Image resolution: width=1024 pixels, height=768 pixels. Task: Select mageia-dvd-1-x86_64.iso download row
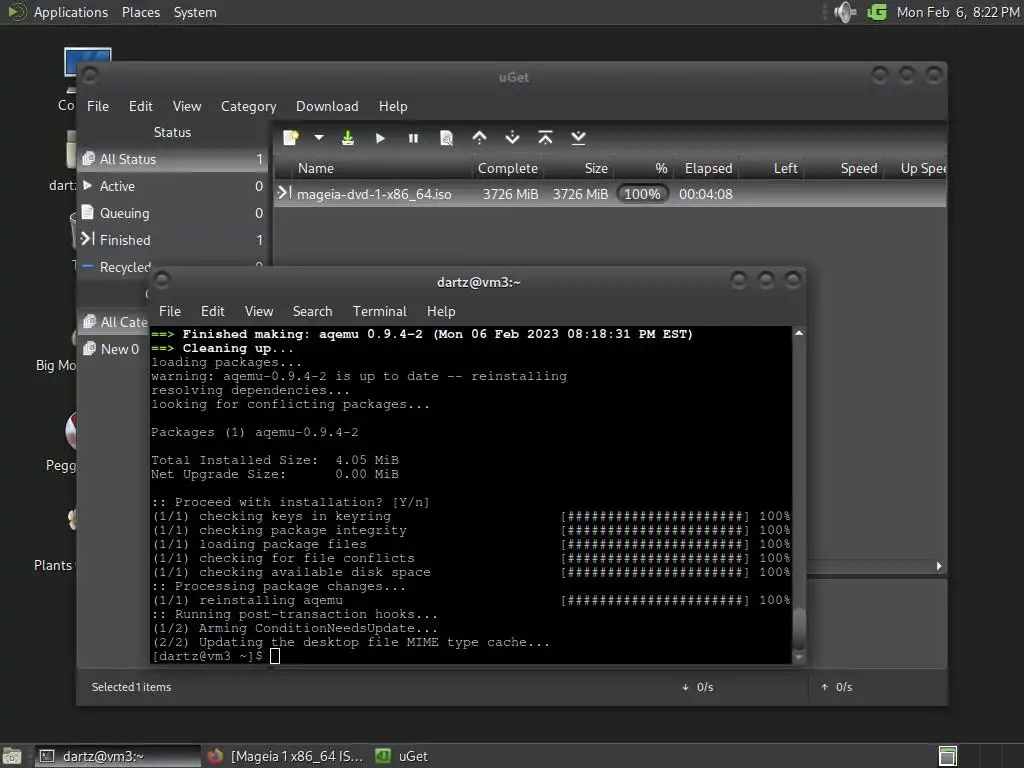click(610, 194)
